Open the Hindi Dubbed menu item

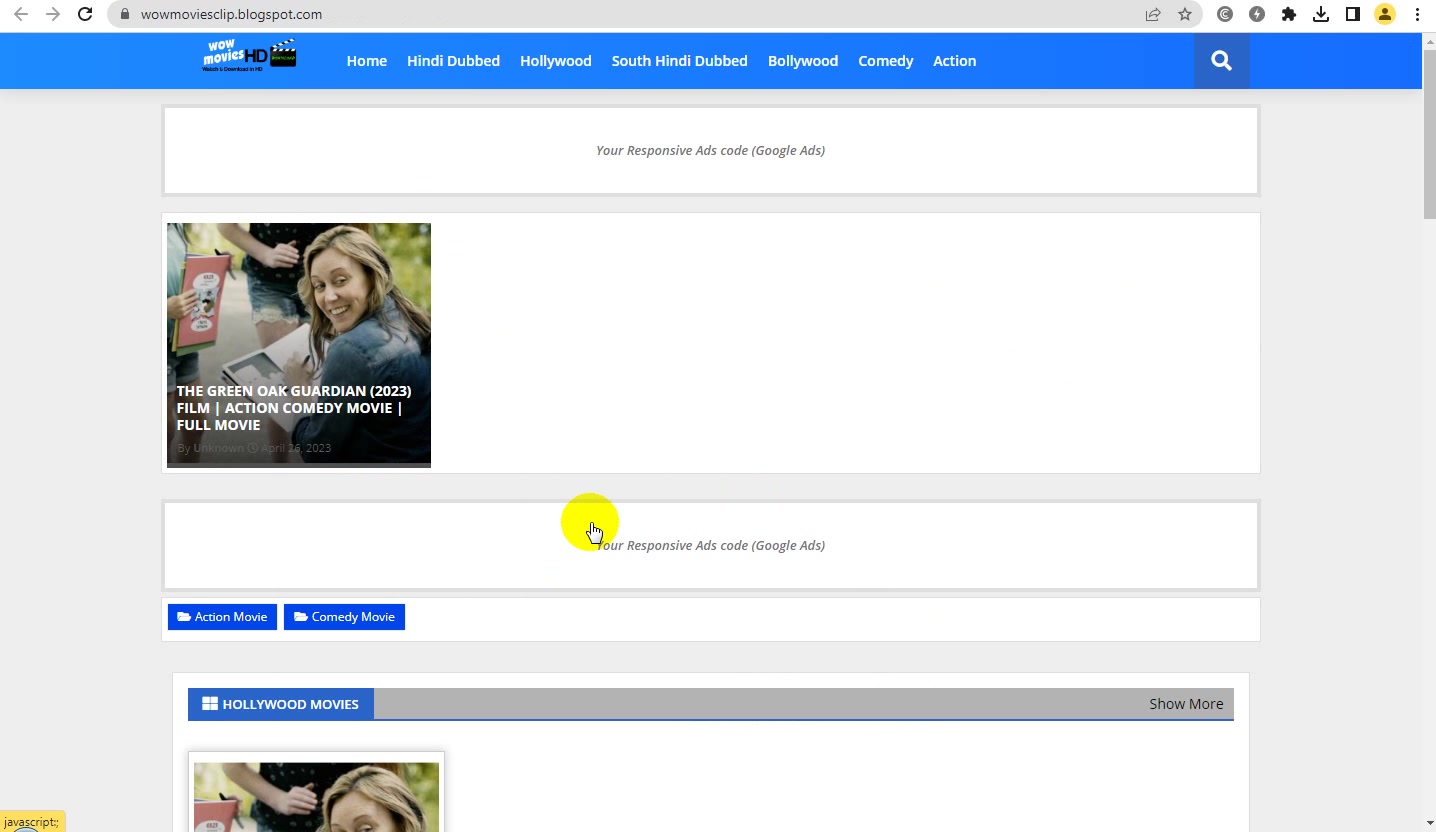(x=453, y=61)
